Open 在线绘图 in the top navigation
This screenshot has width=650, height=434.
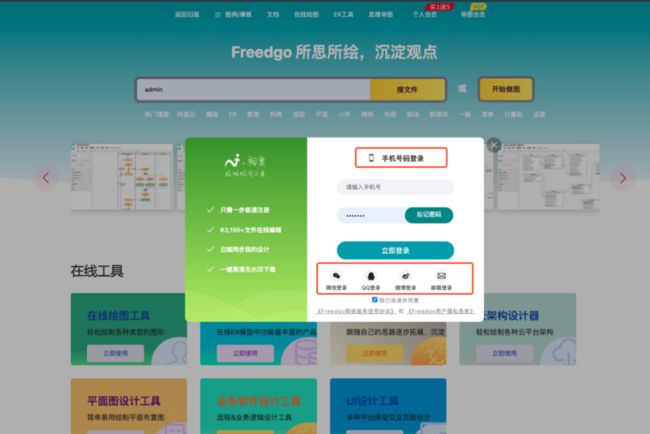[306, 15]
